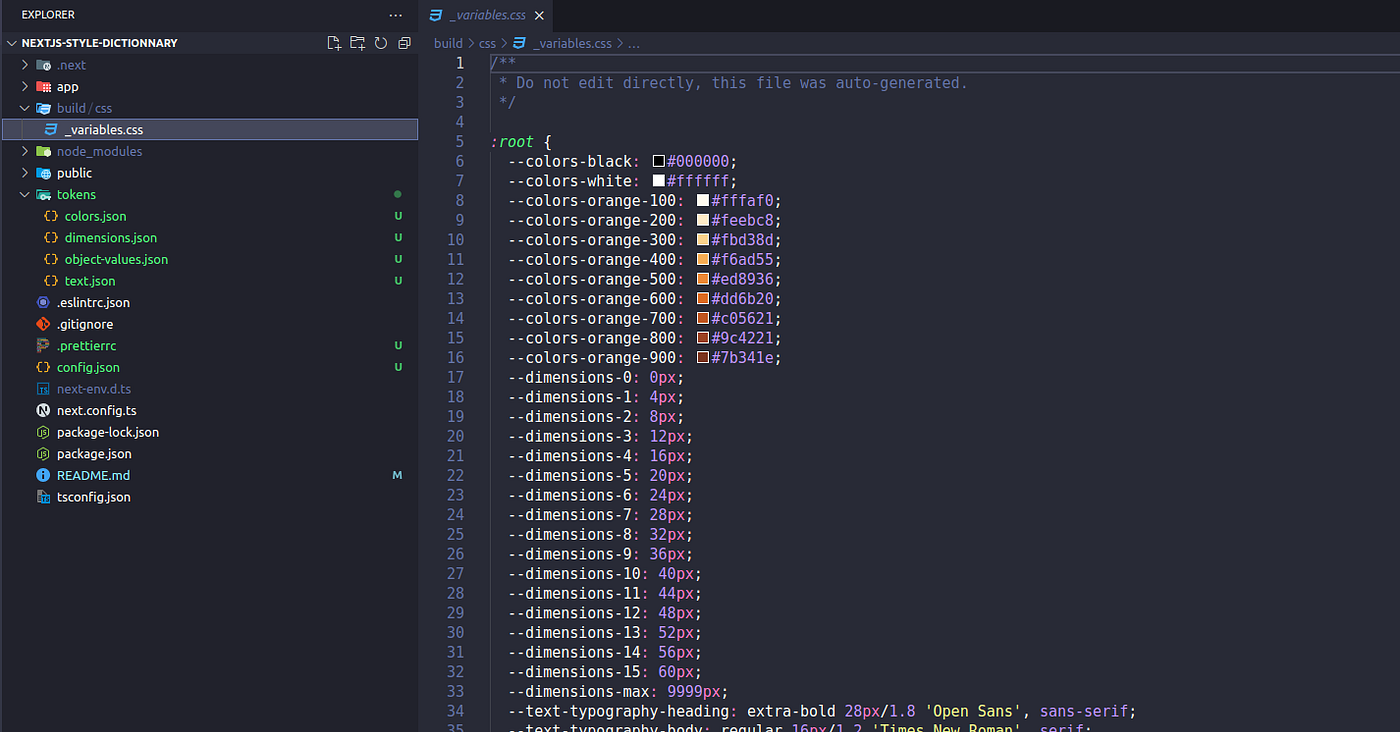Click the white #ffffff color swatch
The height and width of the screenshot is (732, 1400).
click(x=659, y=181)
